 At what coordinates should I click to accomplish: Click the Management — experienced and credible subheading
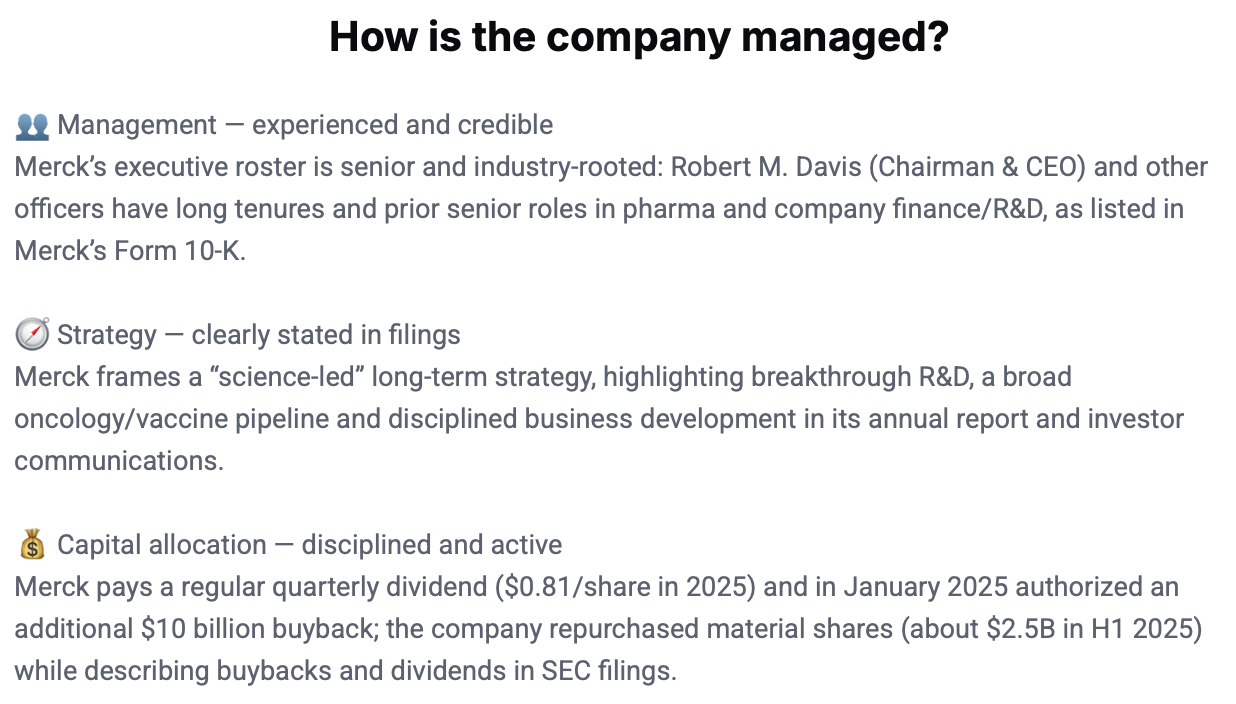(305, 125)
